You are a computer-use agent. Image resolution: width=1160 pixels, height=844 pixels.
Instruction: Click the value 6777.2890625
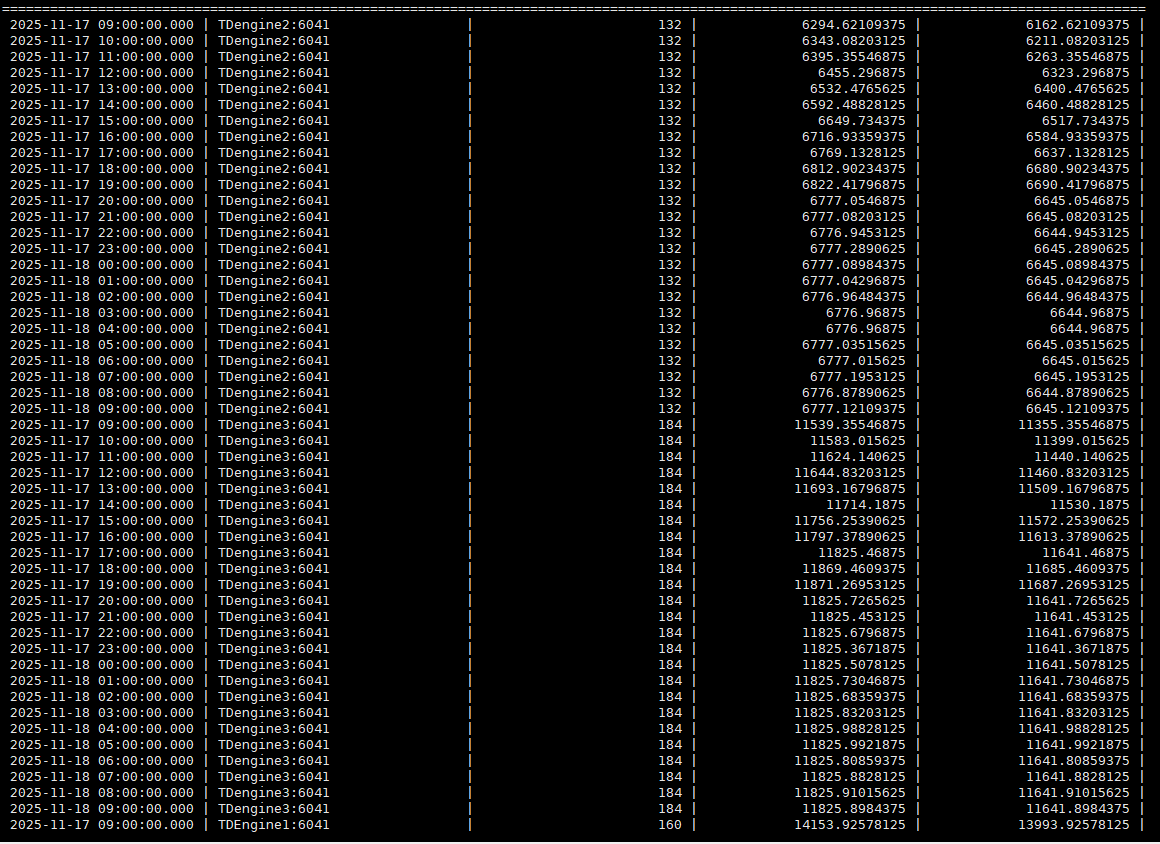coord(857,249)
